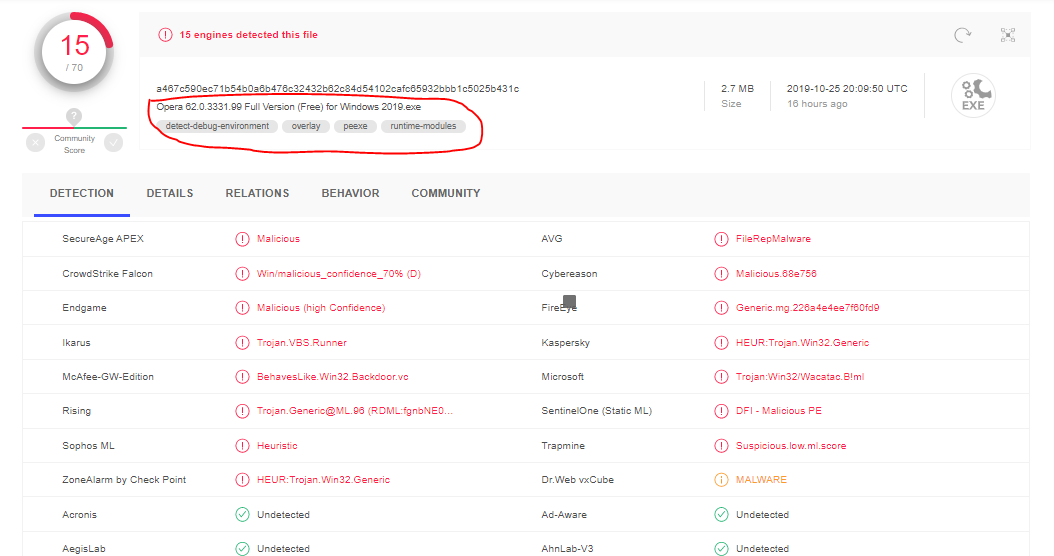Click the Generic.mg.226a4e4ee7f60fd9 result

tap(807, 308)
